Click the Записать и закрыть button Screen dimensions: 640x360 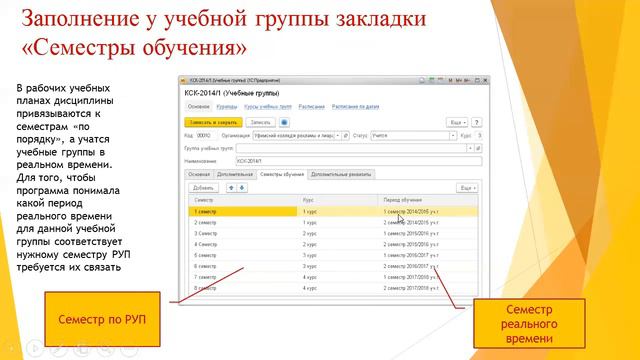pyautogui.click(x=213, y=122)
